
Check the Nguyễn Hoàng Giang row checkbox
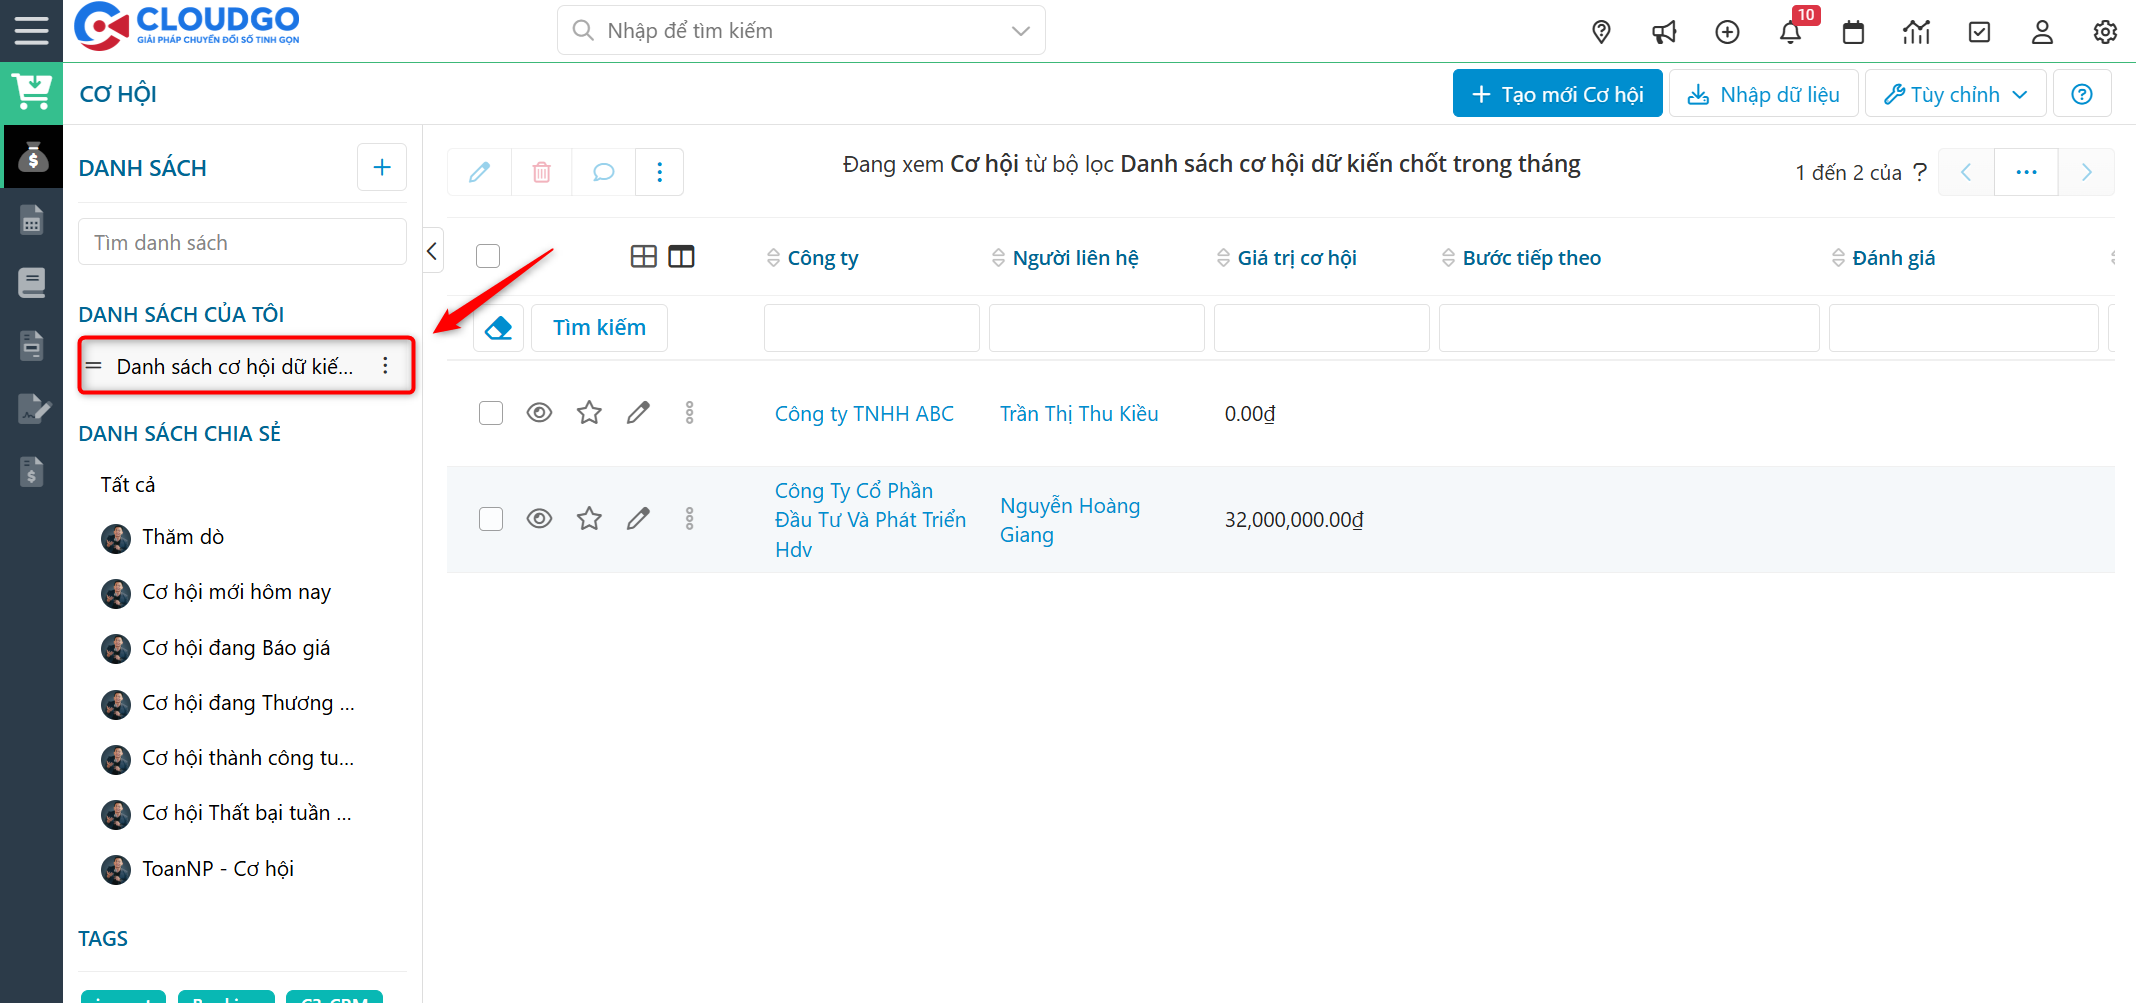tap(491, 519)
